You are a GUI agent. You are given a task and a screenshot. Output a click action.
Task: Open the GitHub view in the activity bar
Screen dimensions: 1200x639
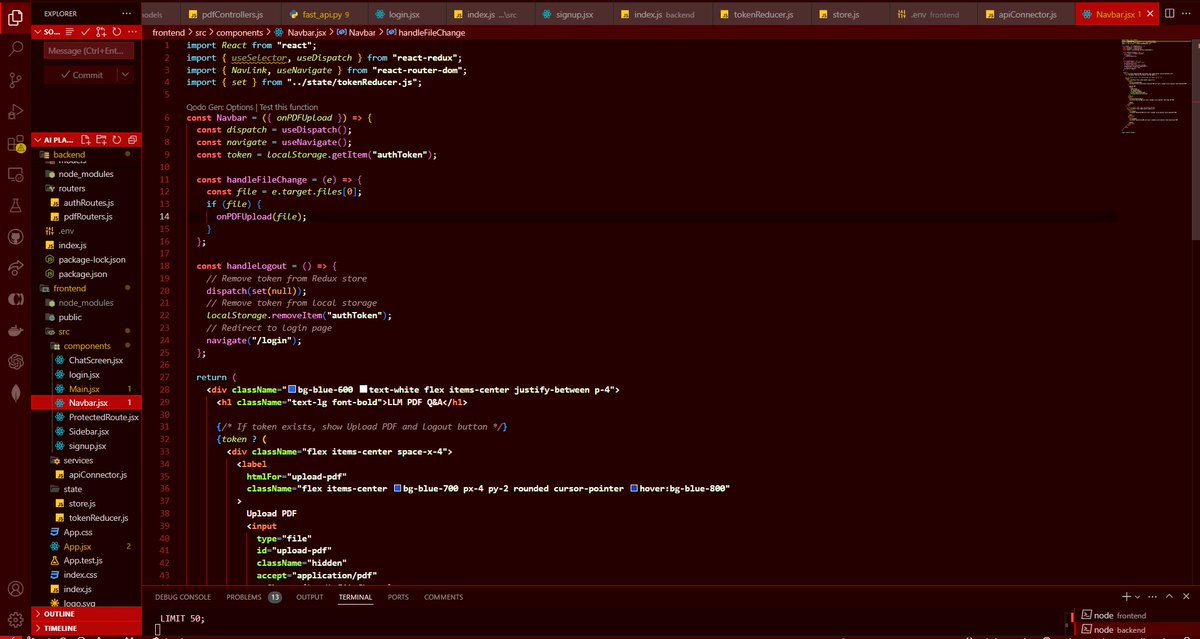(14, 237)
